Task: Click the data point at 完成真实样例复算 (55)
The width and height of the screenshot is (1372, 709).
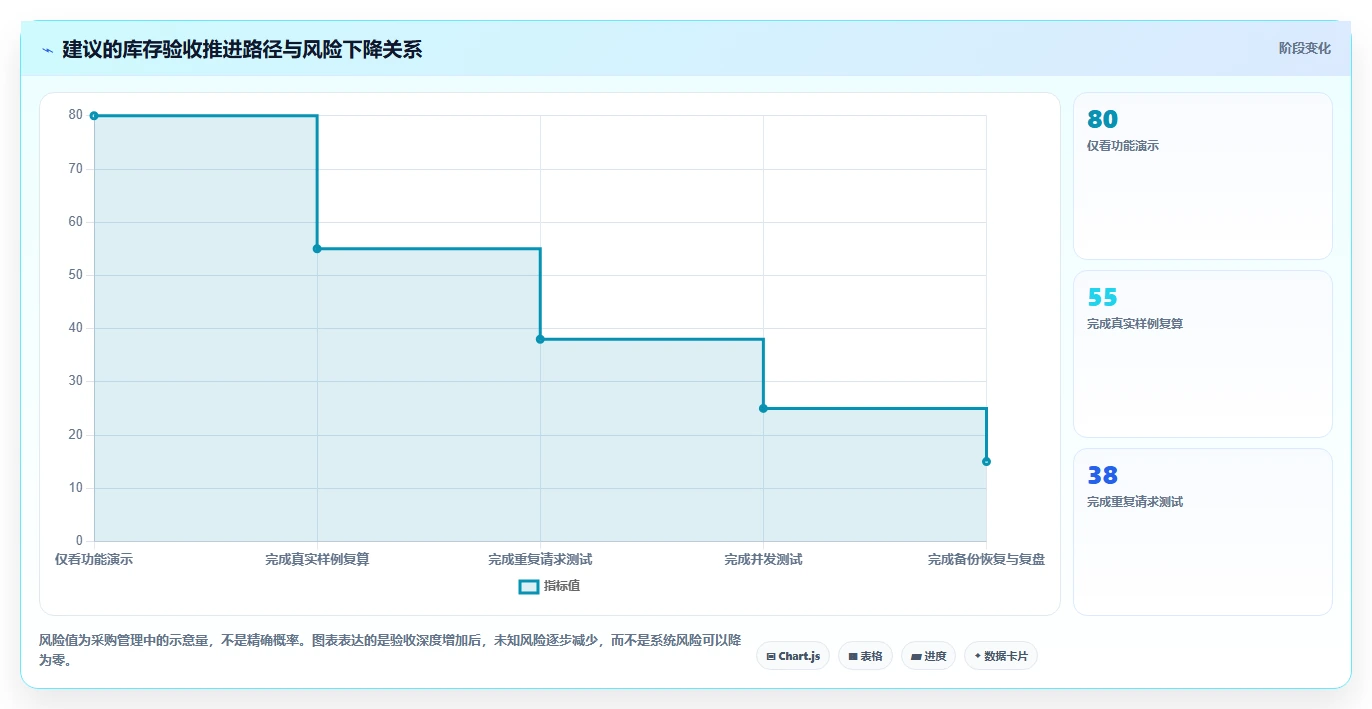Action: point(317,249)
